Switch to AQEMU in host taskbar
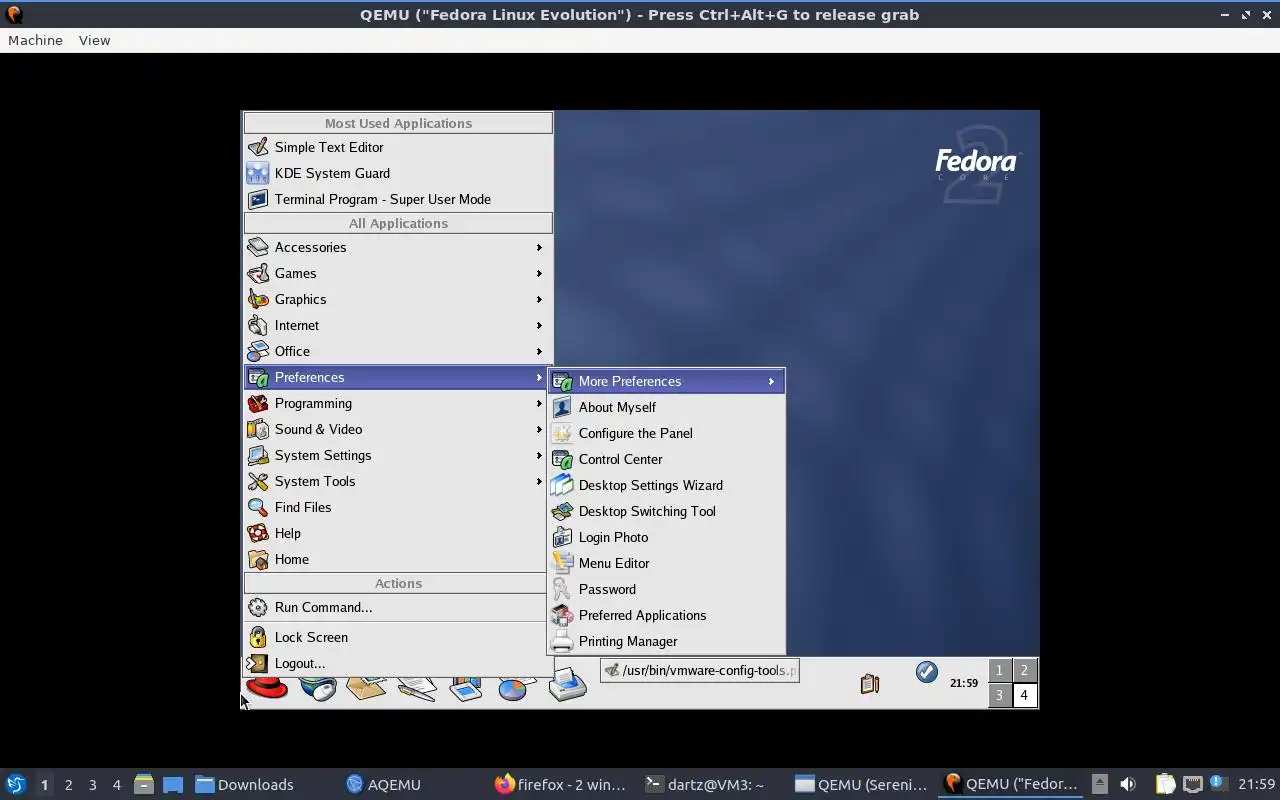 click(383, 784)
